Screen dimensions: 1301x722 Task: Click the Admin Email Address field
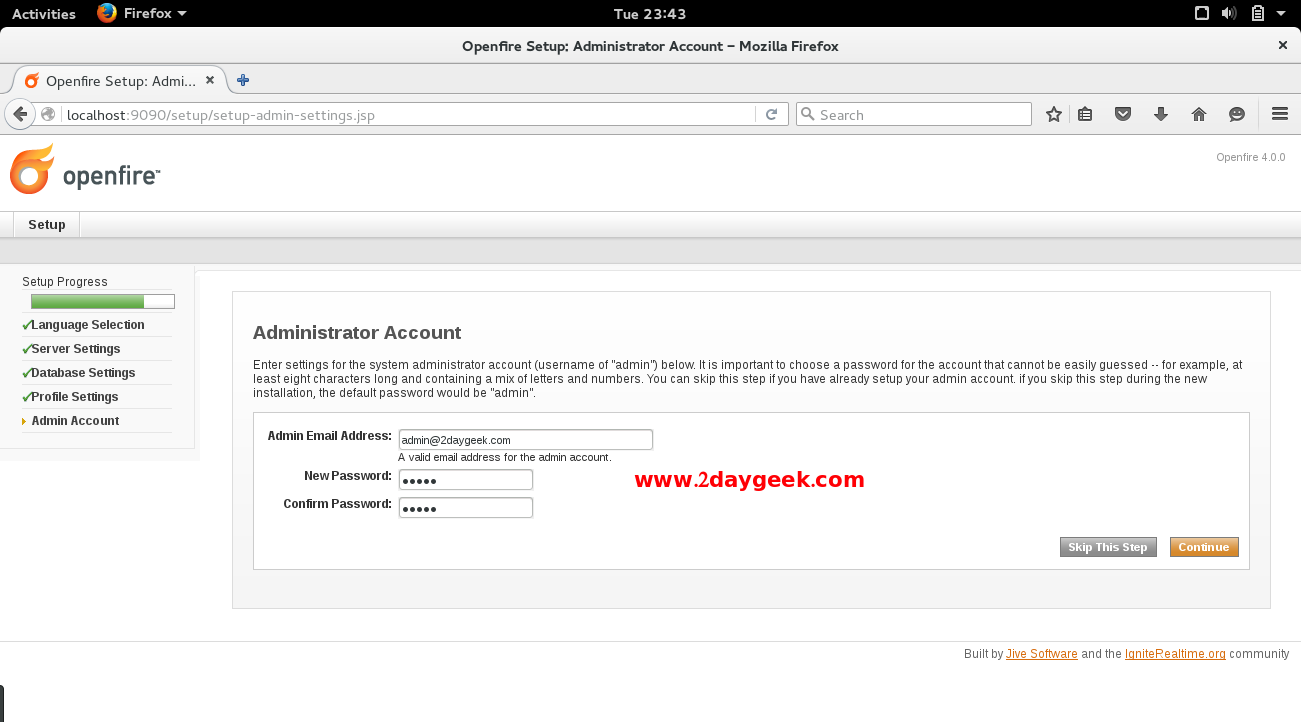pos(525,439)
